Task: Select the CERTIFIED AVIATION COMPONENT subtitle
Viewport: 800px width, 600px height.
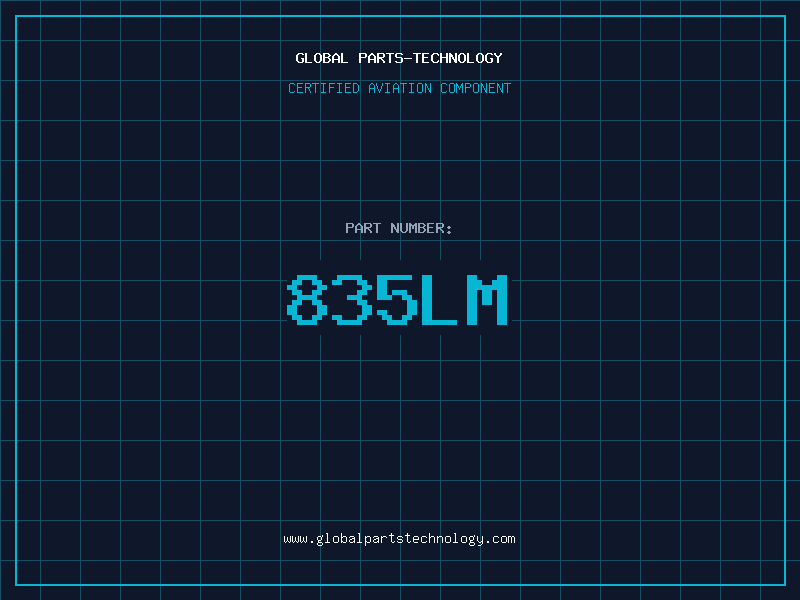Action: pyautogui.click(x=399, y=88)
